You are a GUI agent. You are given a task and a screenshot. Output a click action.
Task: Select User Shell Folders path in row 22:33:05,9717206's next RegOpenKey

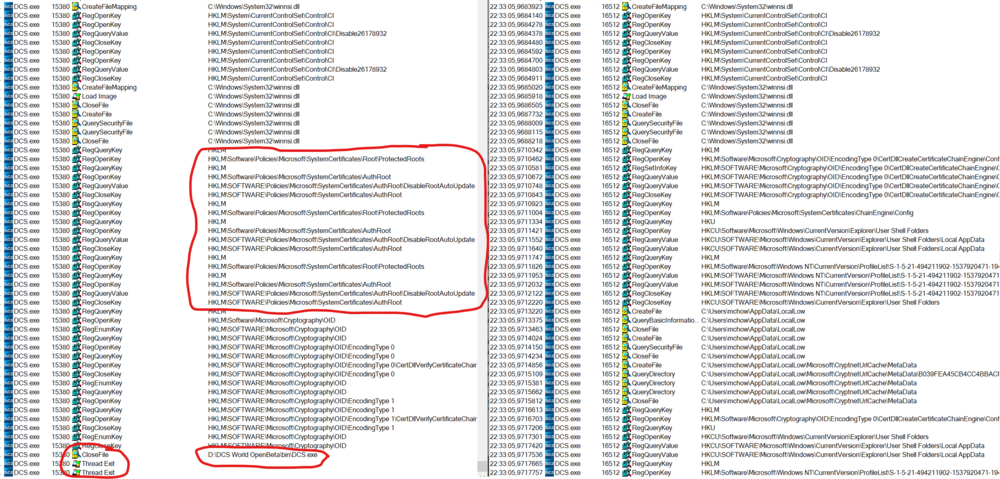pyautogui.click(x=814, y=436)
